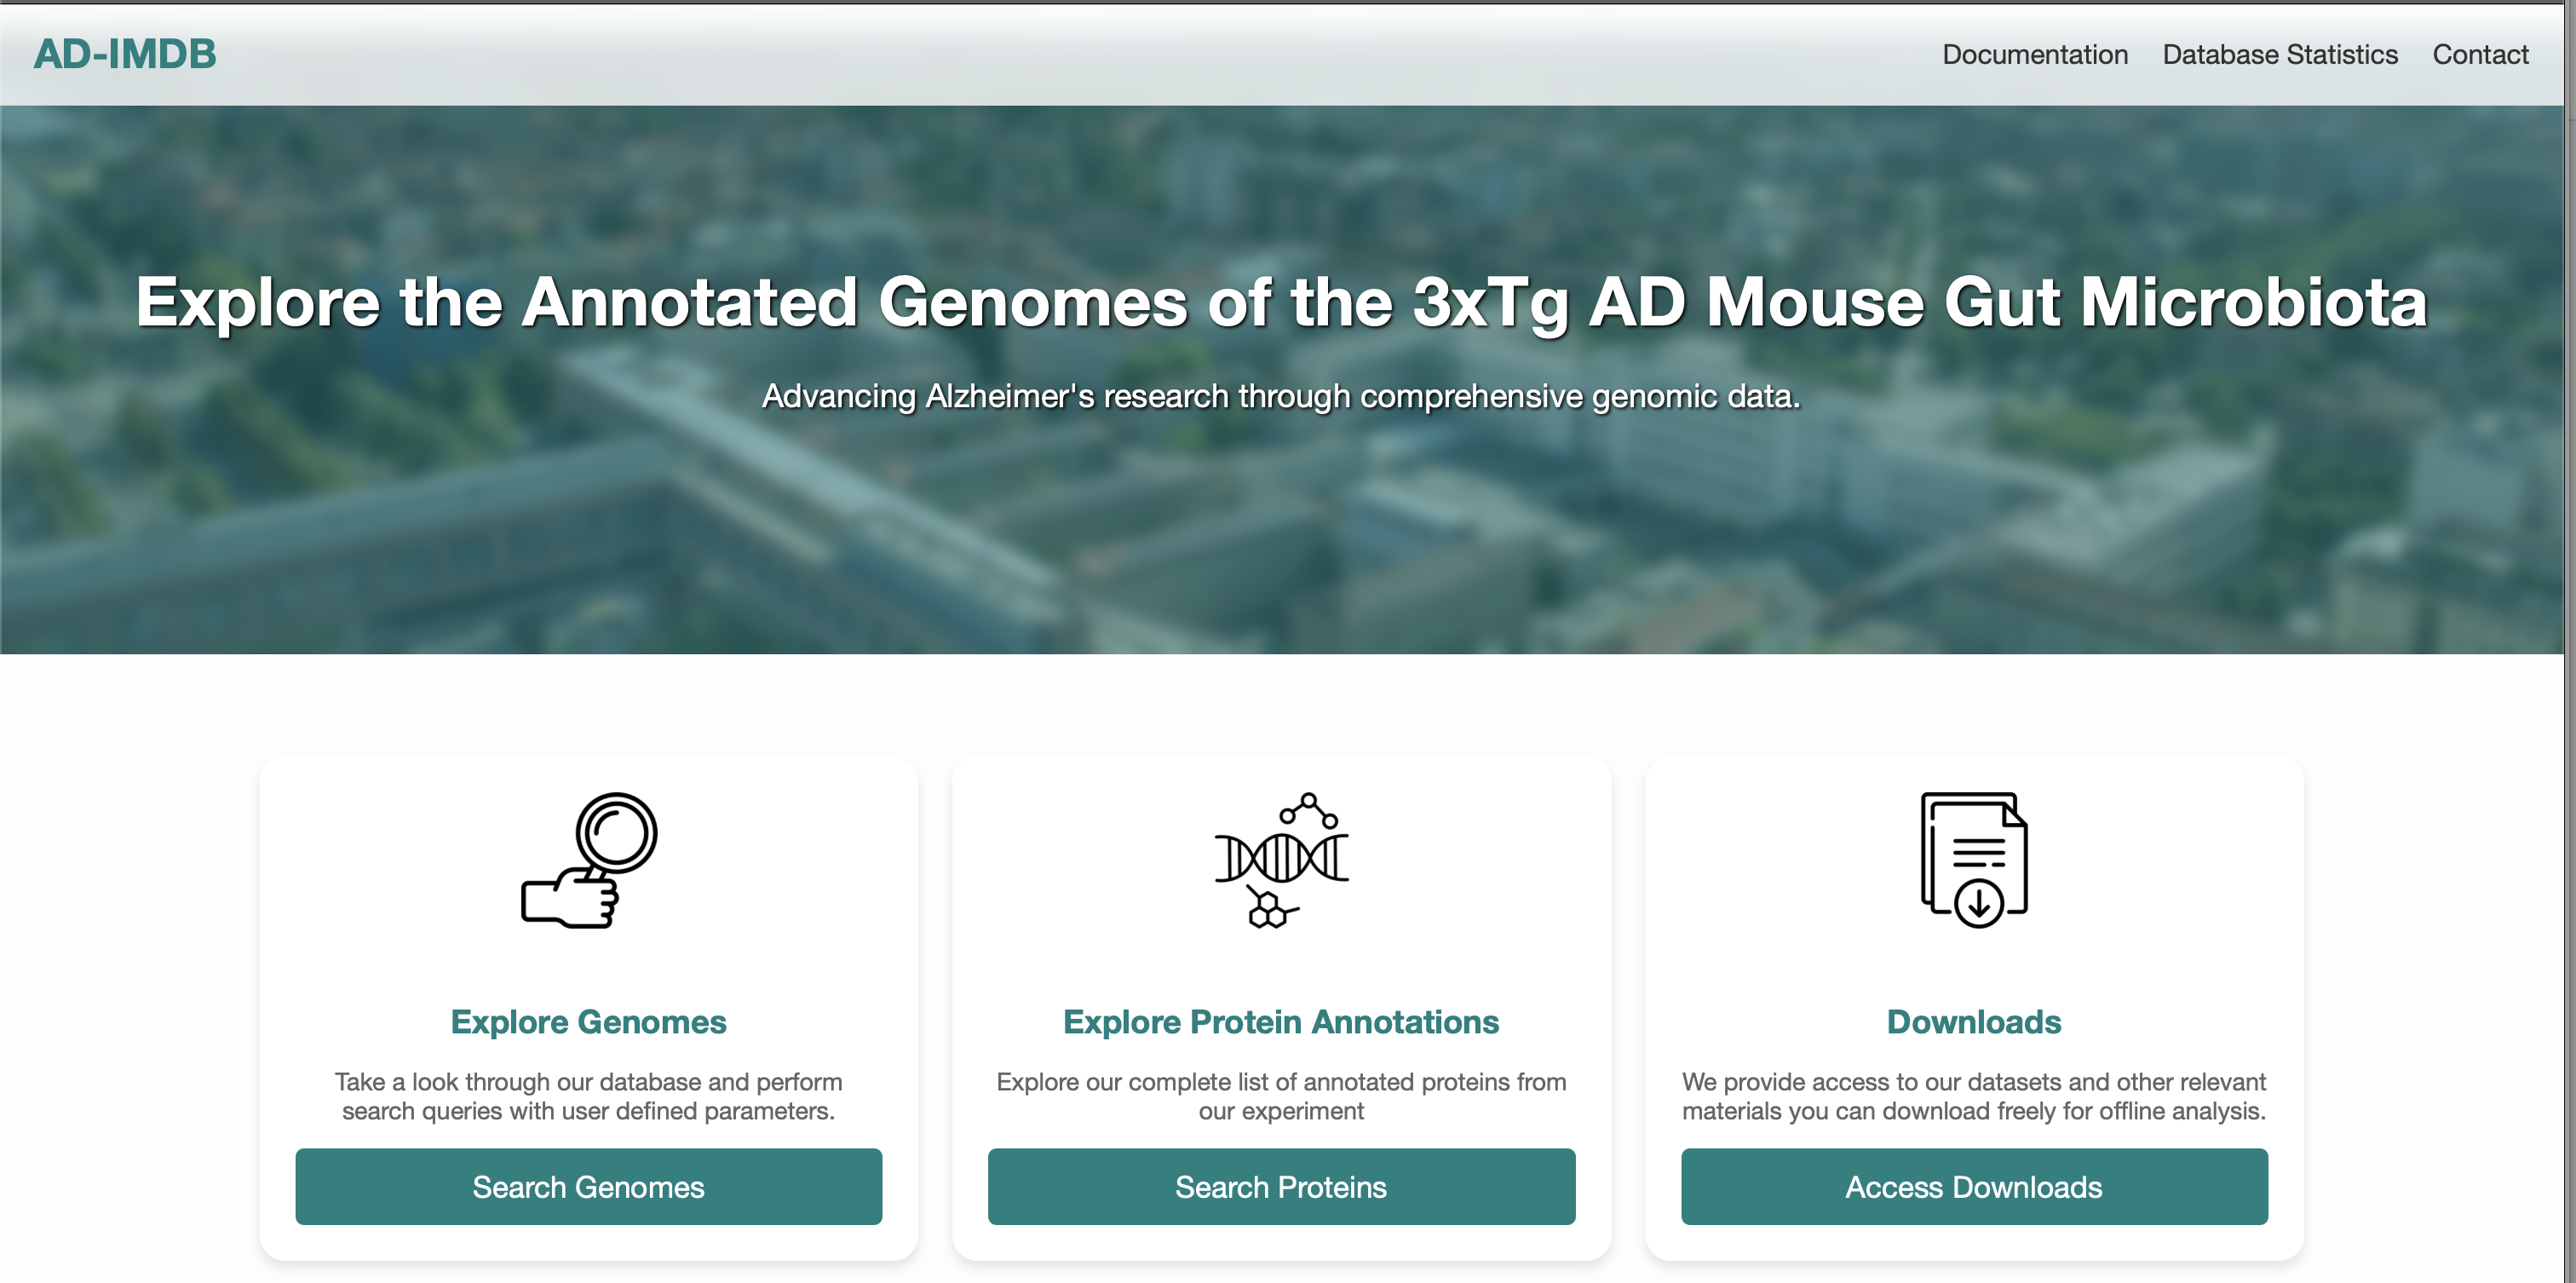2576x1283 pixels.
Task: Click the AD-IMDB logo in the header
Action: tap(123, 54)
